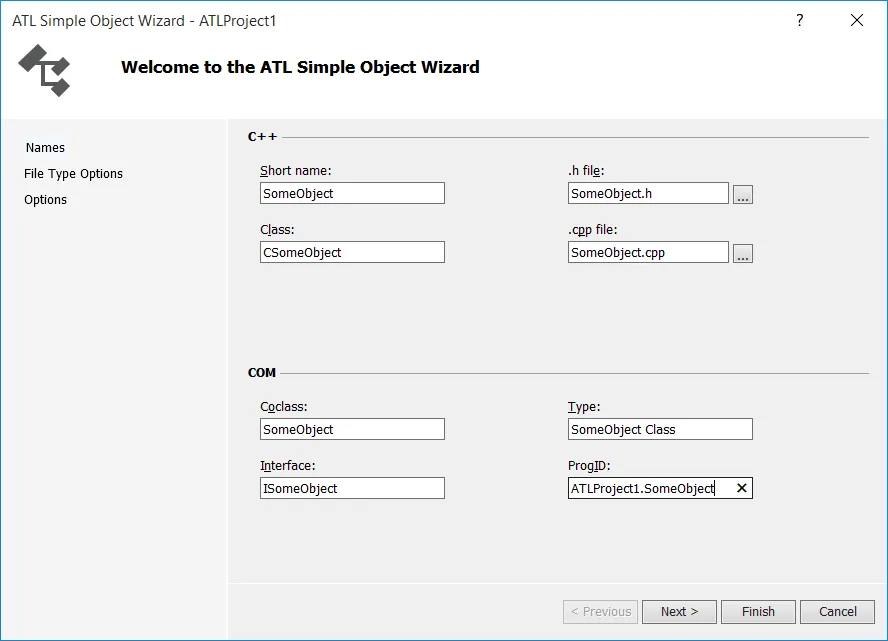The height and width of the screenshot is (641, 888).
Task: Focus the Class name input
Action: click(x=351, y=253)
